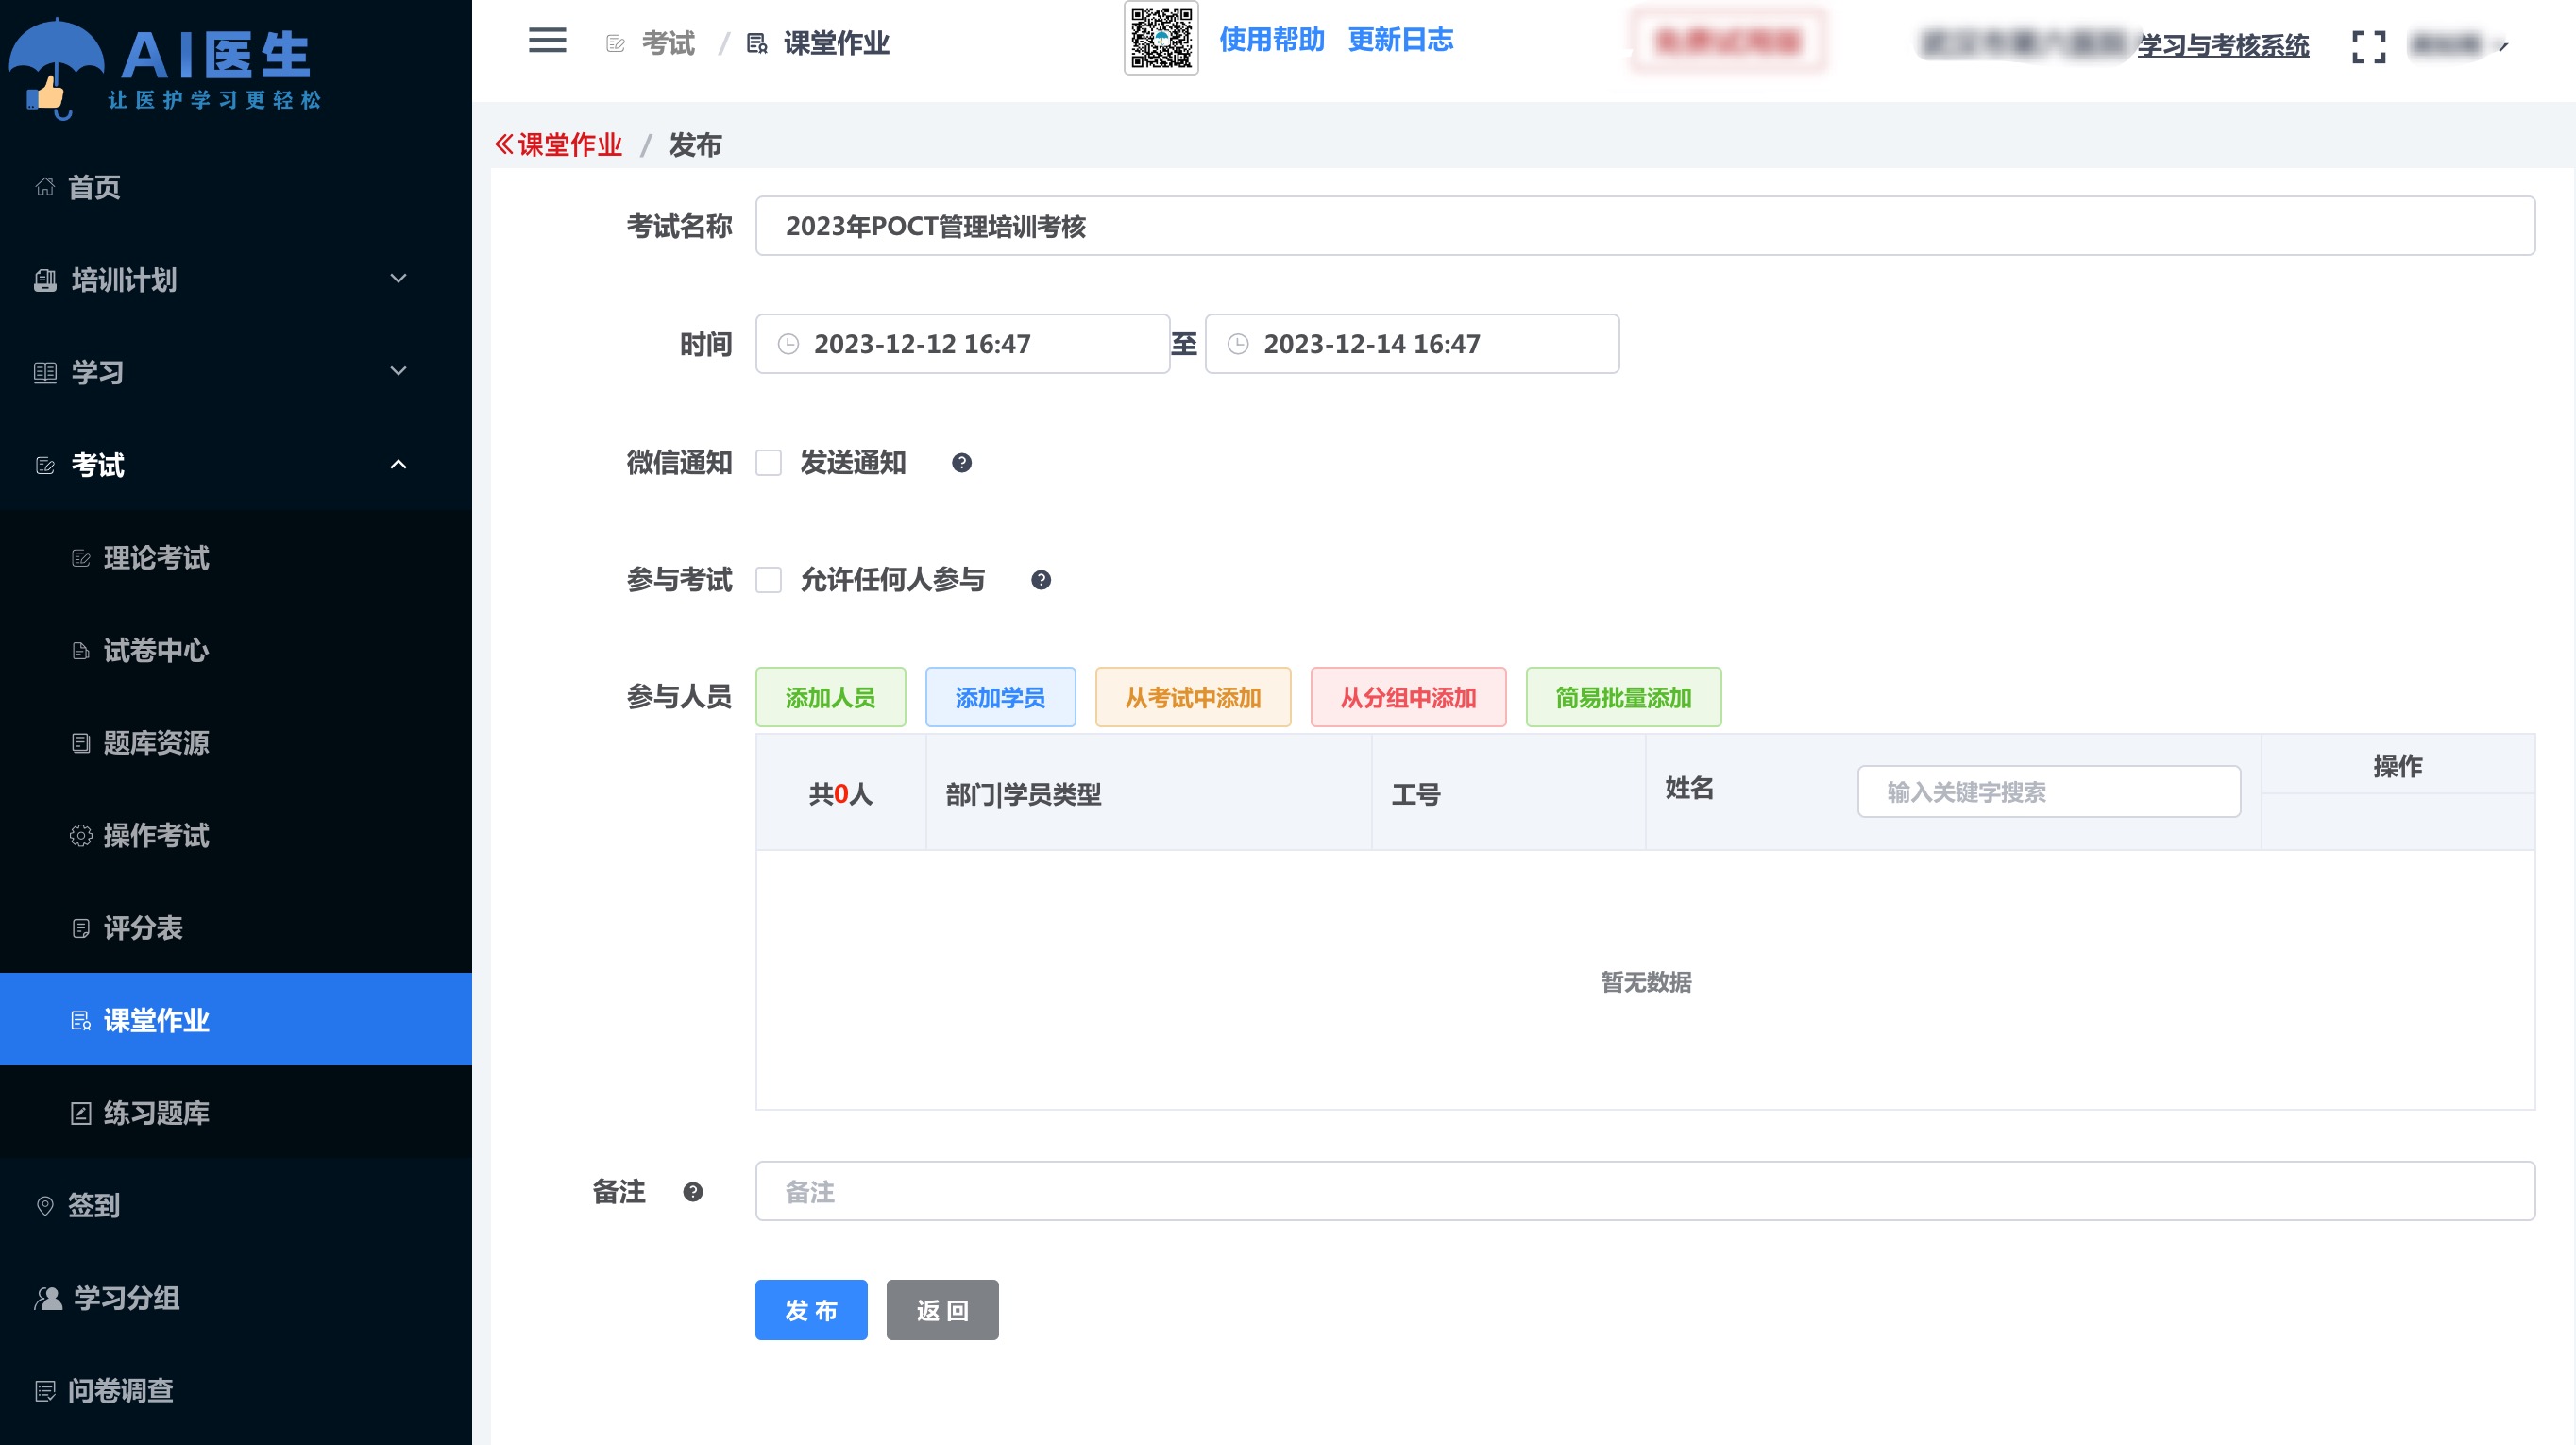Click the 操作 column header
2576x1445 pixels.
point(2397,766)
